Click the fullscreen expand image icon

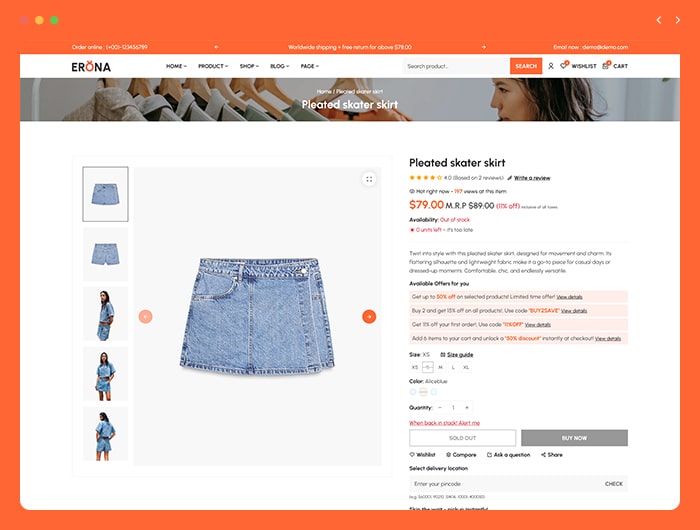pyautogui.click(x=369, y=179)
